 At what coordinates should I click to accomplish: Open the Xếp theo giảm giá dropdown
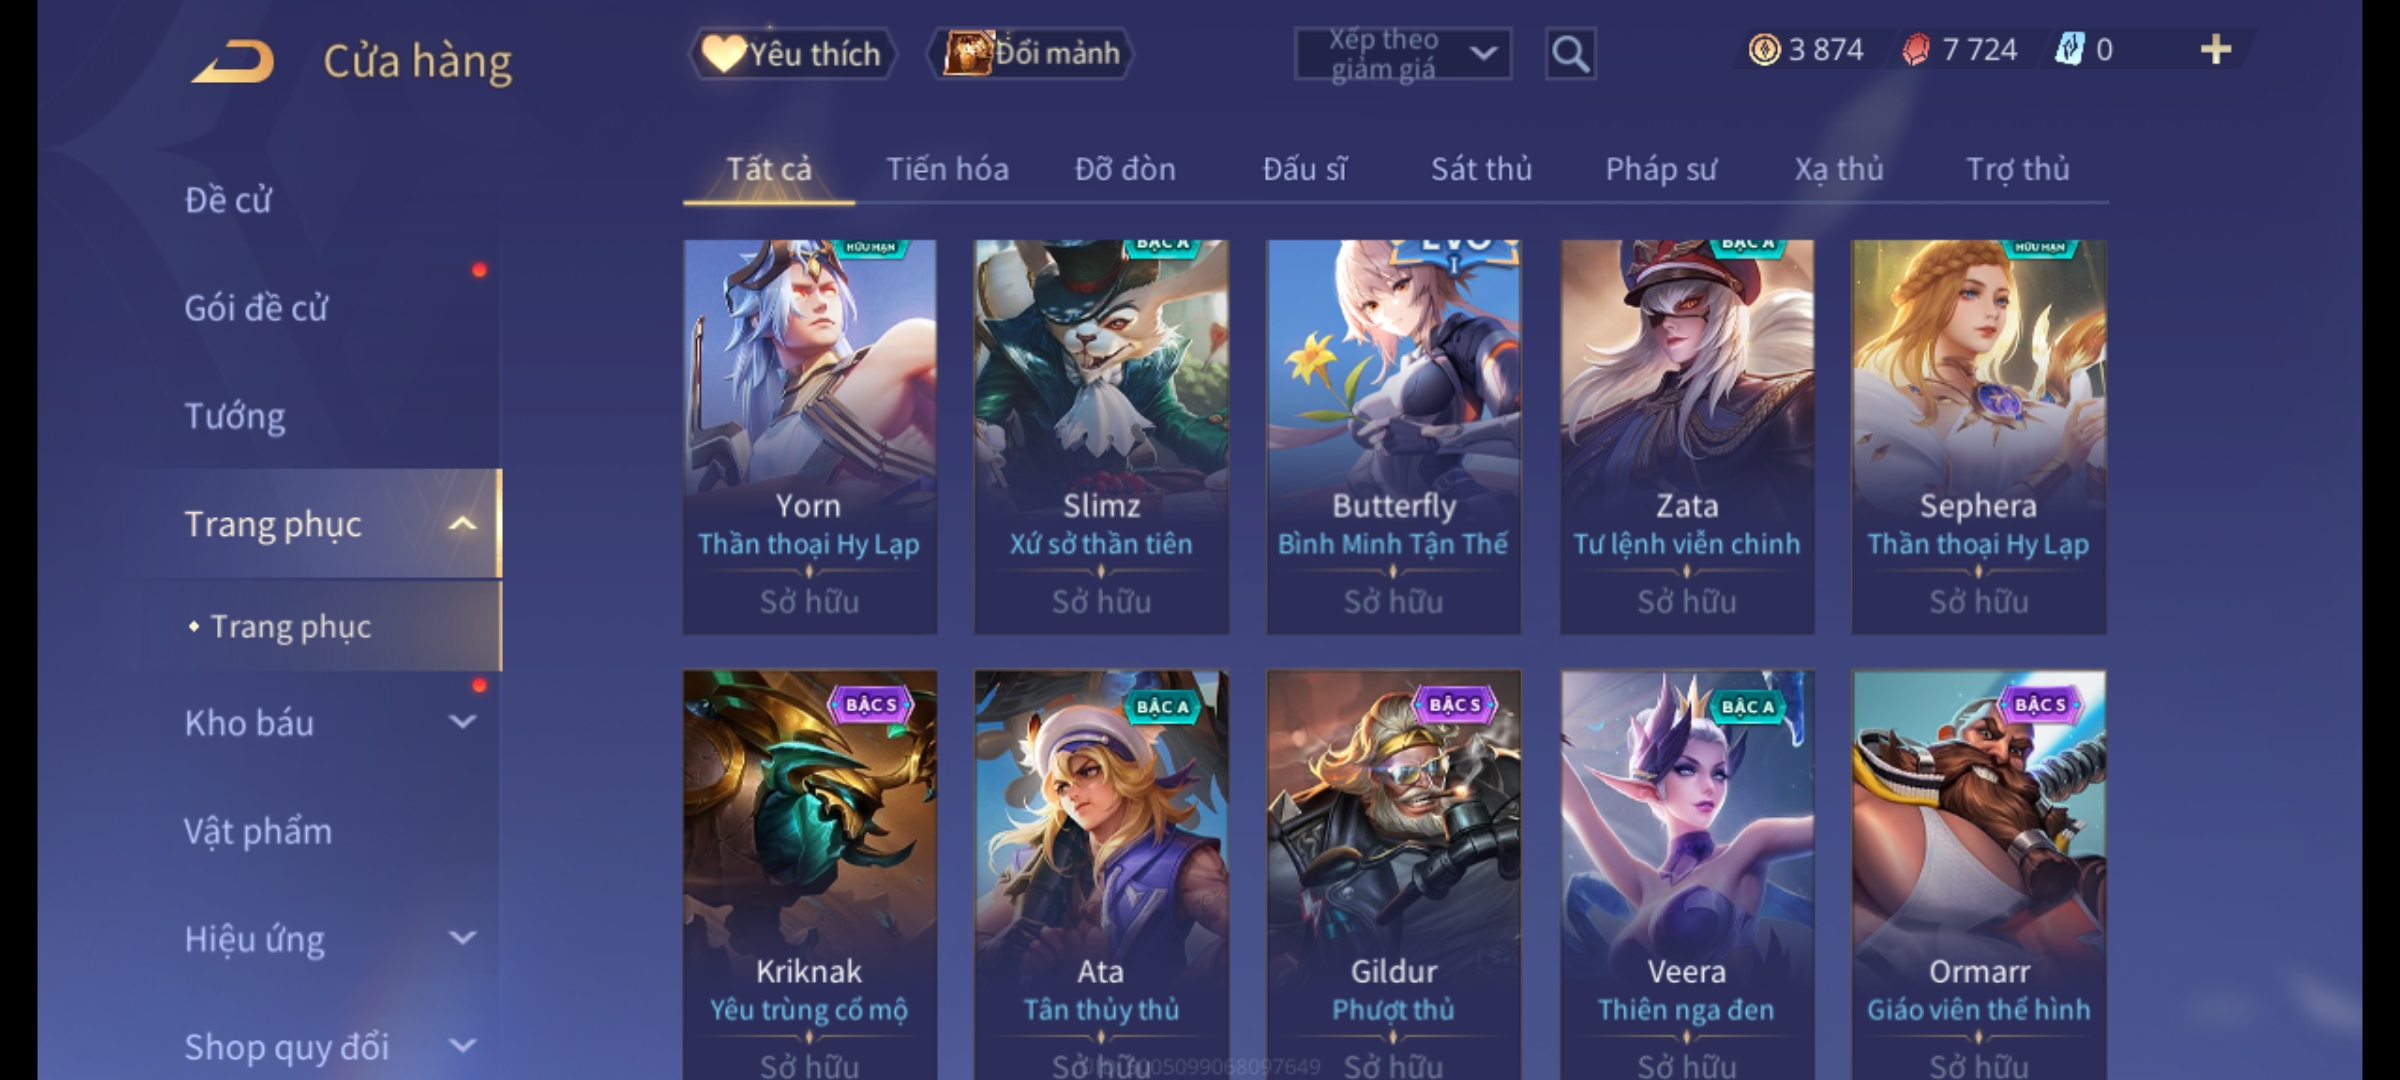tap(1402, 54)
